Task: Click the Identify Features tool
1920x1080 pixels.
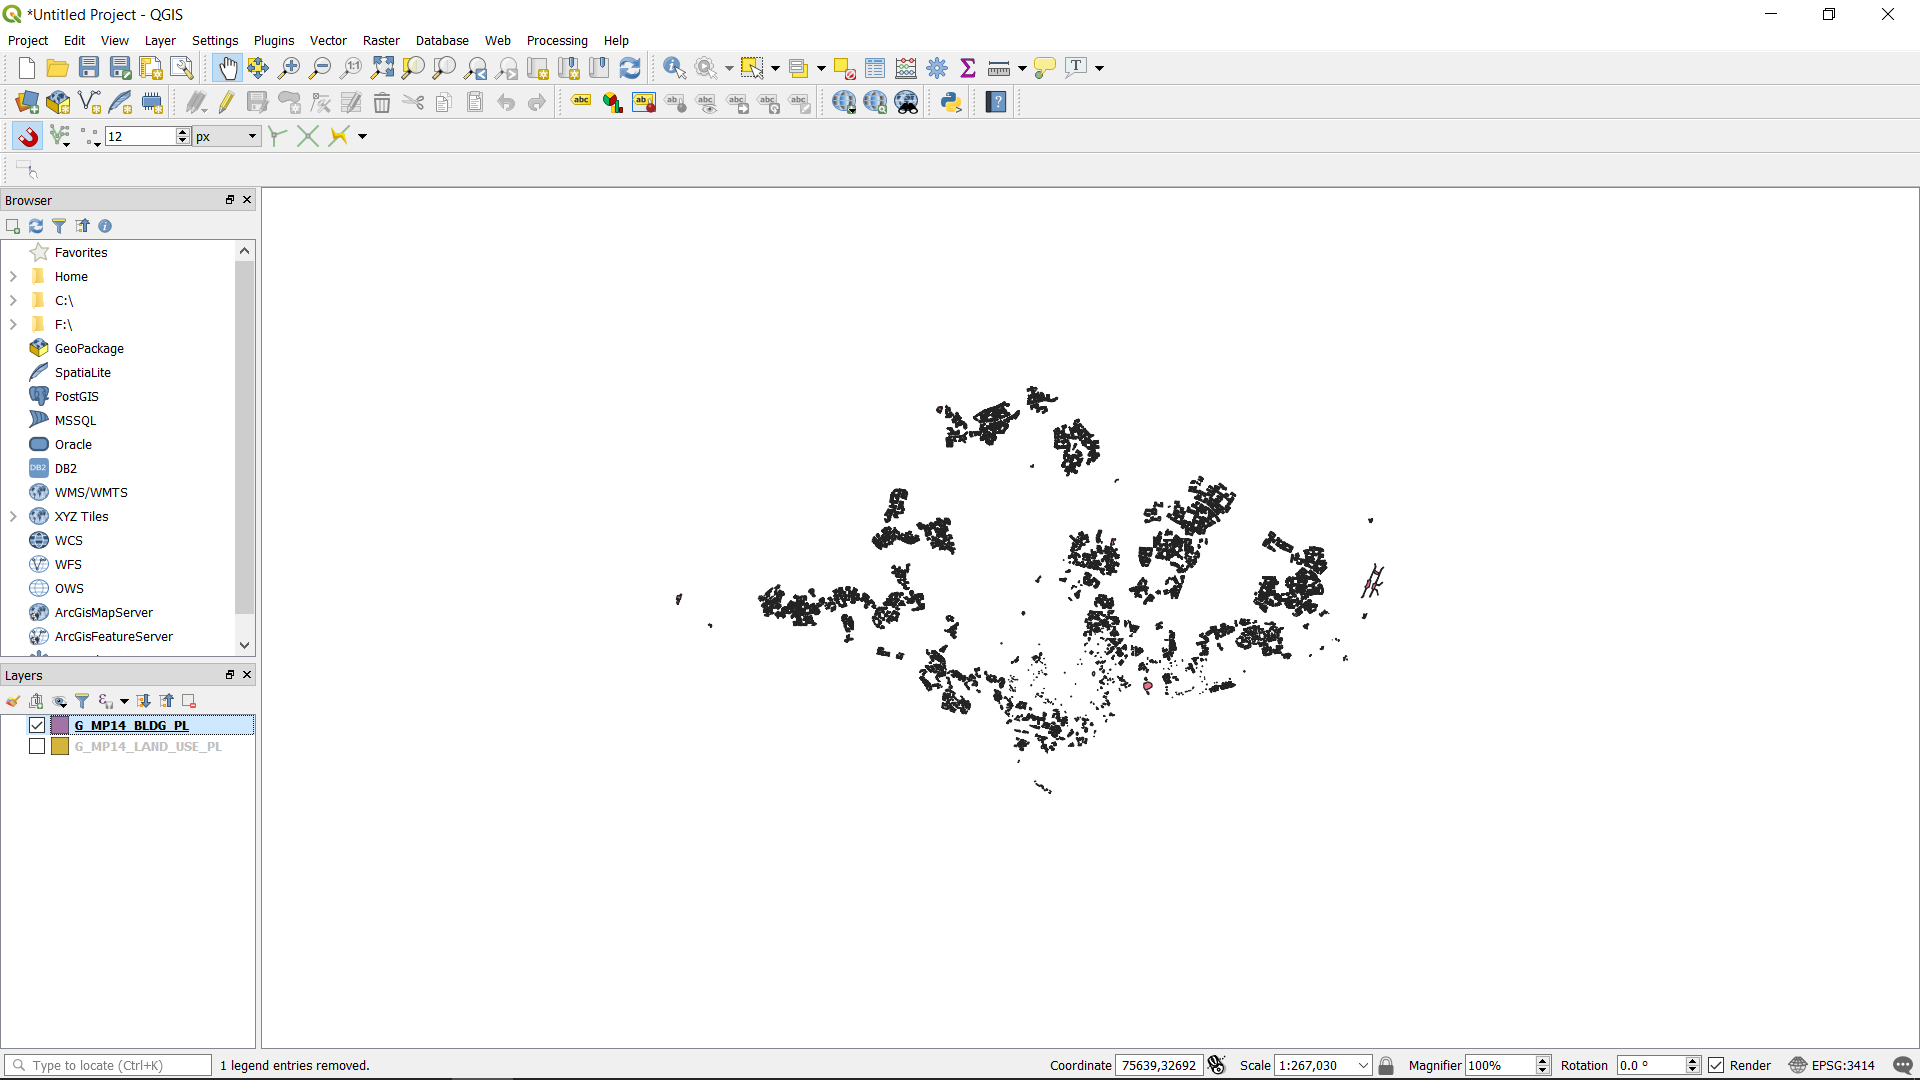Action: 674,68
